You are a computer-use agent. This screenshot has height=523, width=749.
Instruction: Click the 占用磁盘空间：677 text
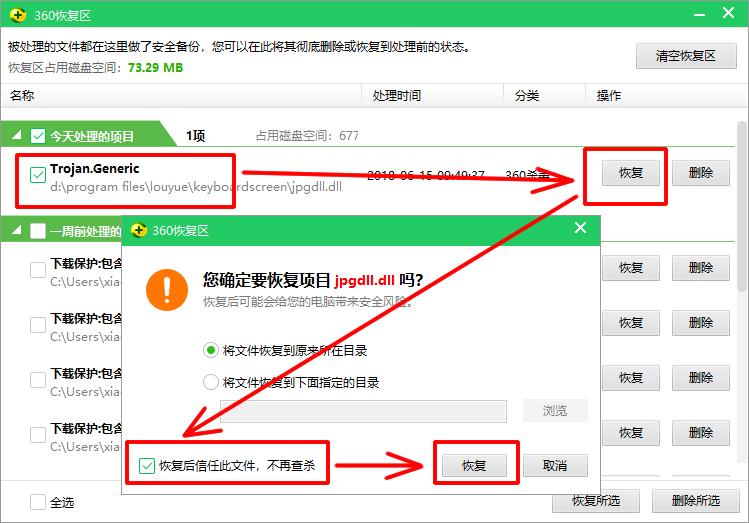(307, 136)
